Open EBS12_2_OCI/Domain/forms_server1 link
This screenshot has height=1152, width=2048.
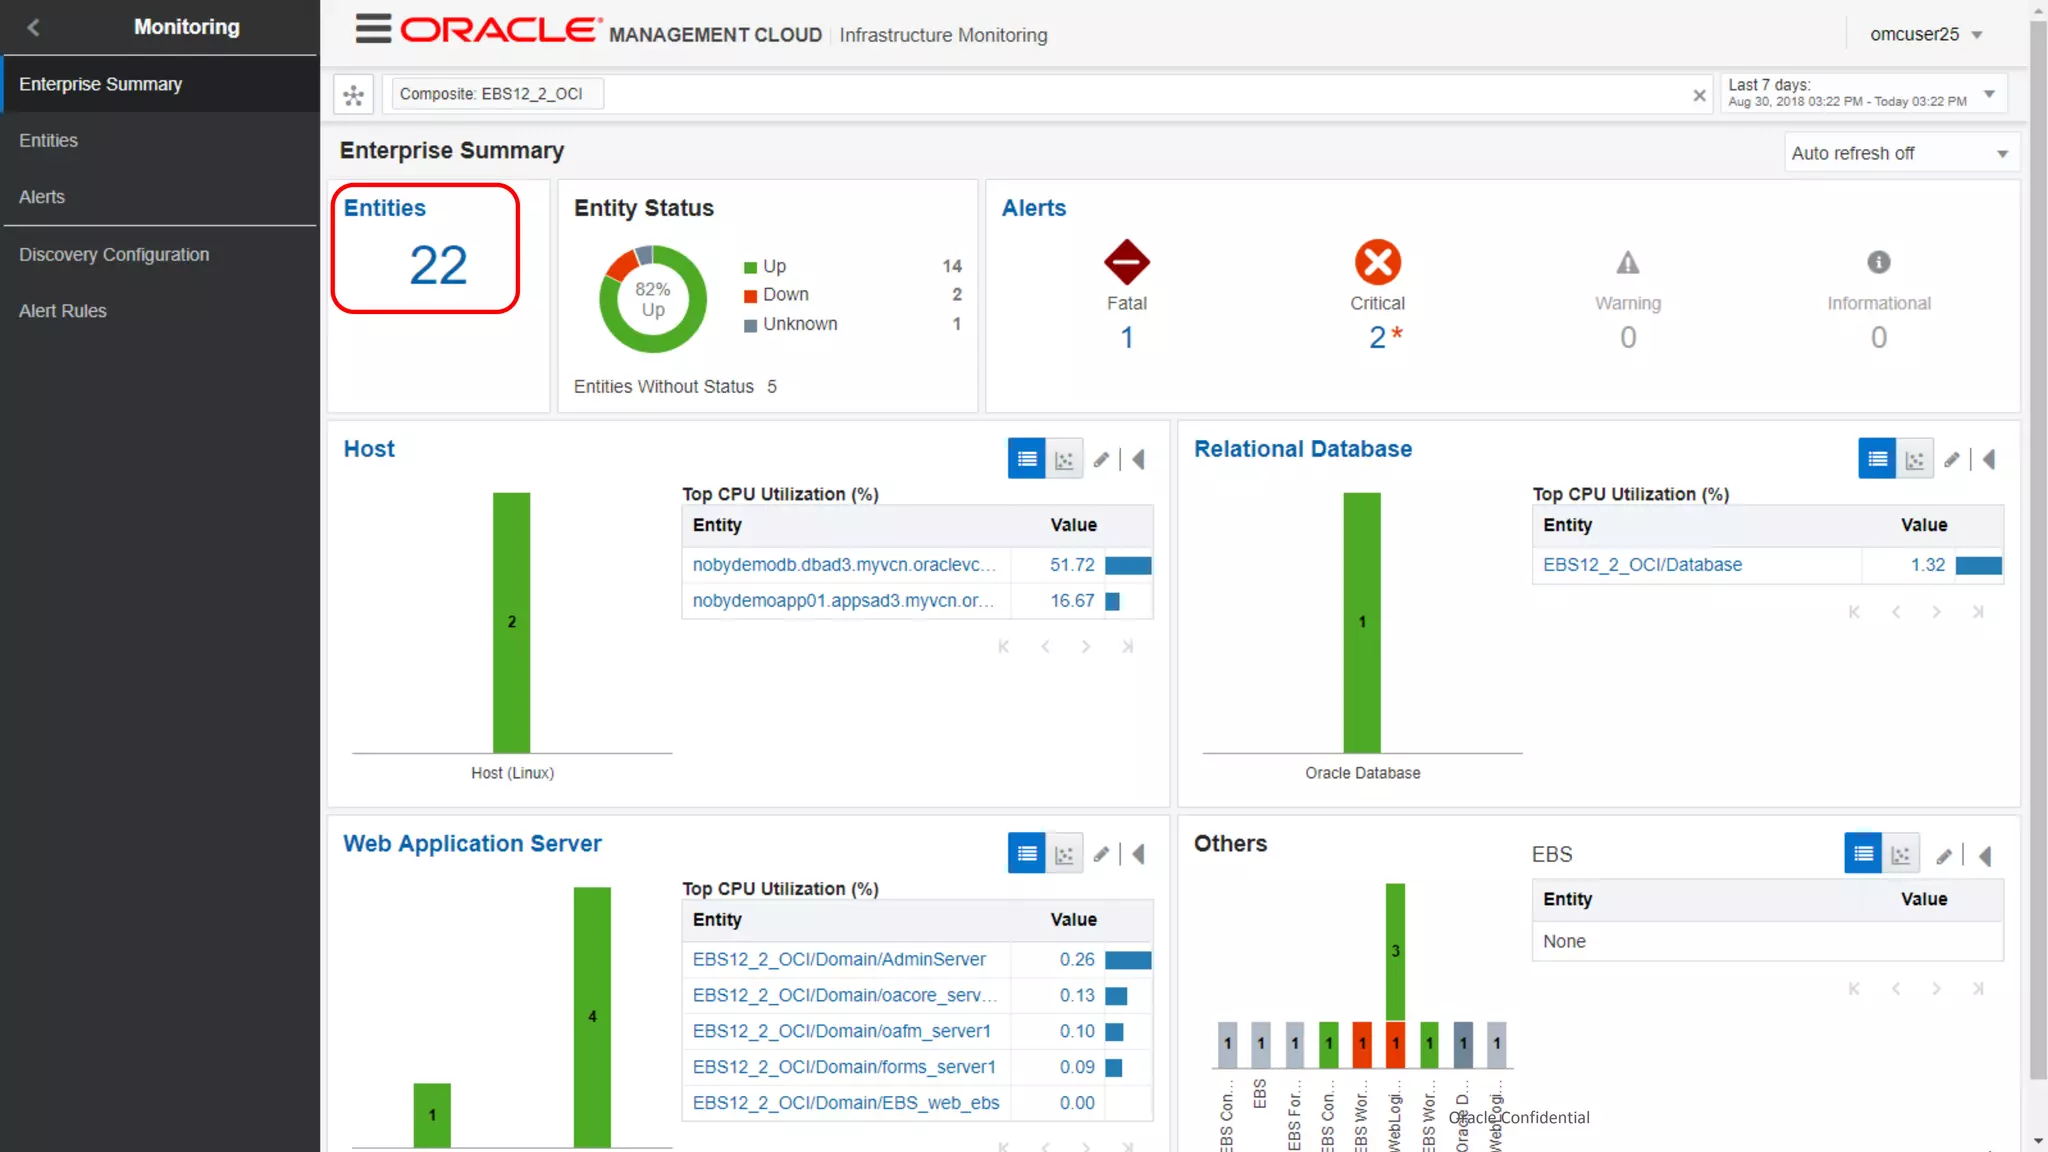pyautogui.click(x=844, y=1068)
